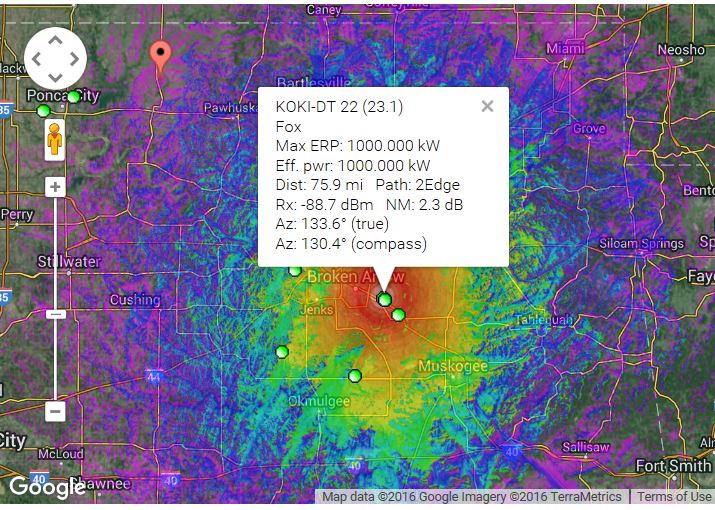Zoom in with the plus button
The width and height of the screenshot is (715, 510).
(55, 187)
